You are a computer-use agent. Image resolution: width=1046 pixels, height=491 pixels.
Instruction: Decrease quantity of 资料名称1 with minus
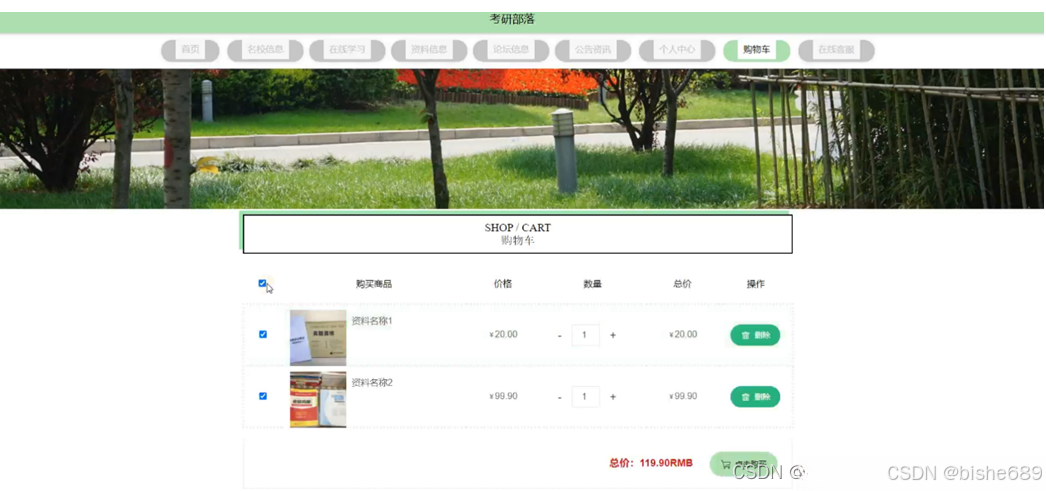click(560, 336)
